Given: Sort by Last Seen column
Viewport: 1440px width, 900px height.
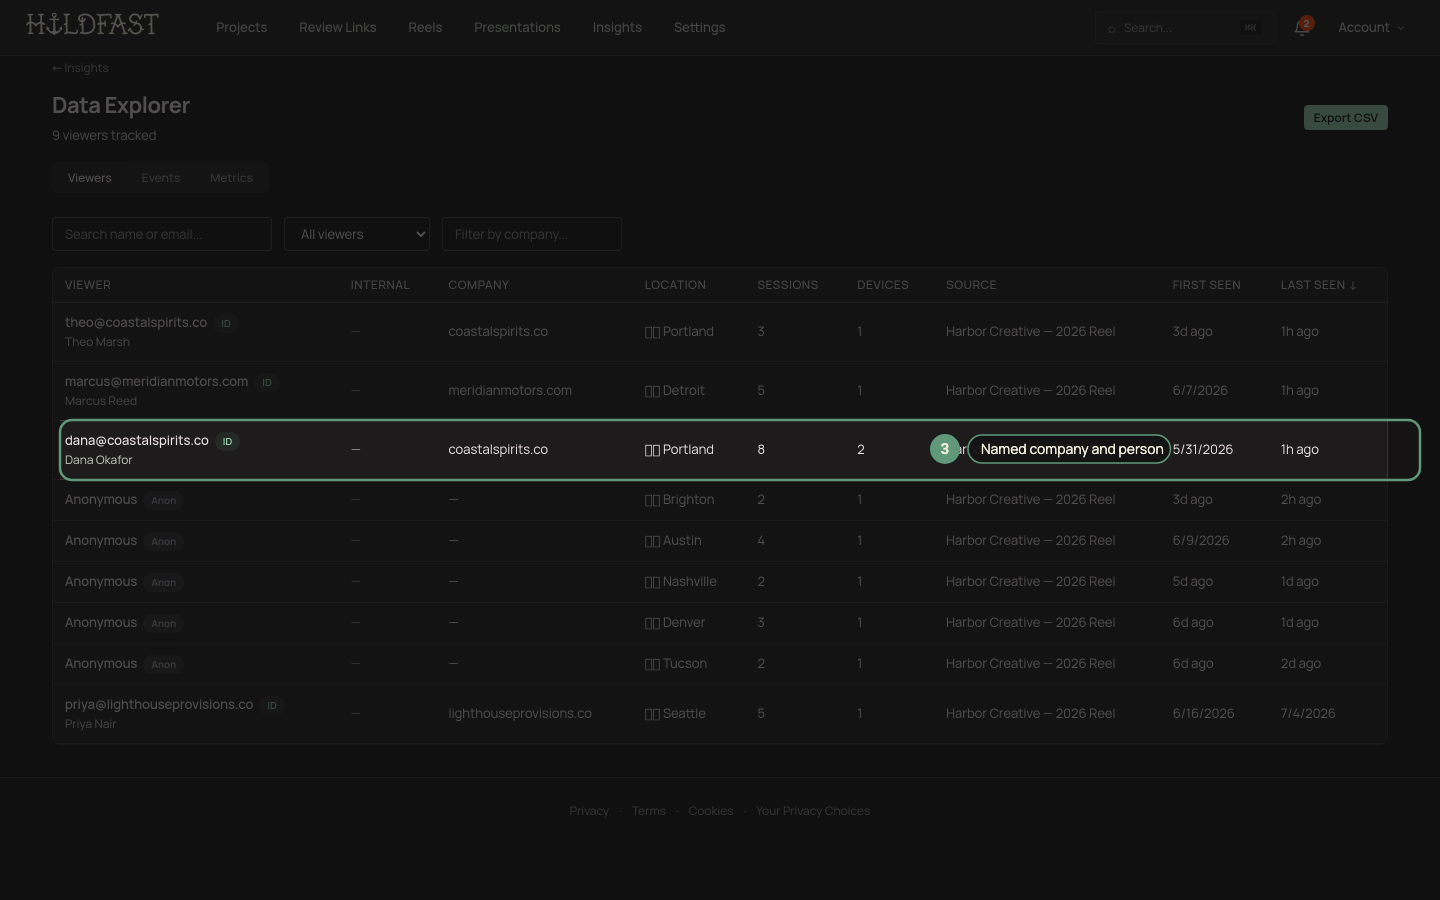Looking at the screenshot, I should 1318,285.
